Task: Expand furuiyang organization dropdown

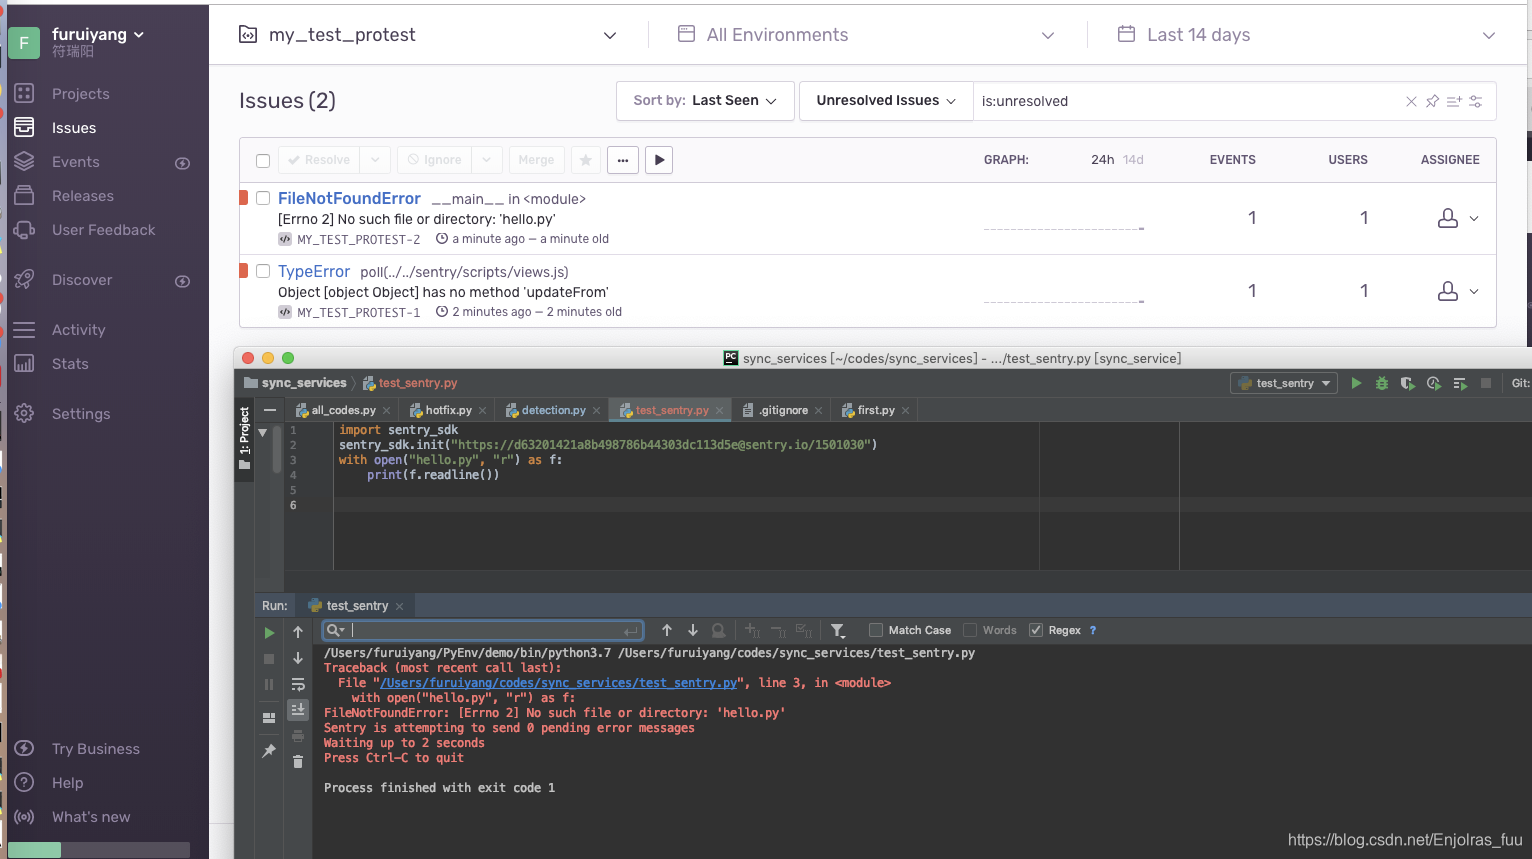Action: [98, 34]
